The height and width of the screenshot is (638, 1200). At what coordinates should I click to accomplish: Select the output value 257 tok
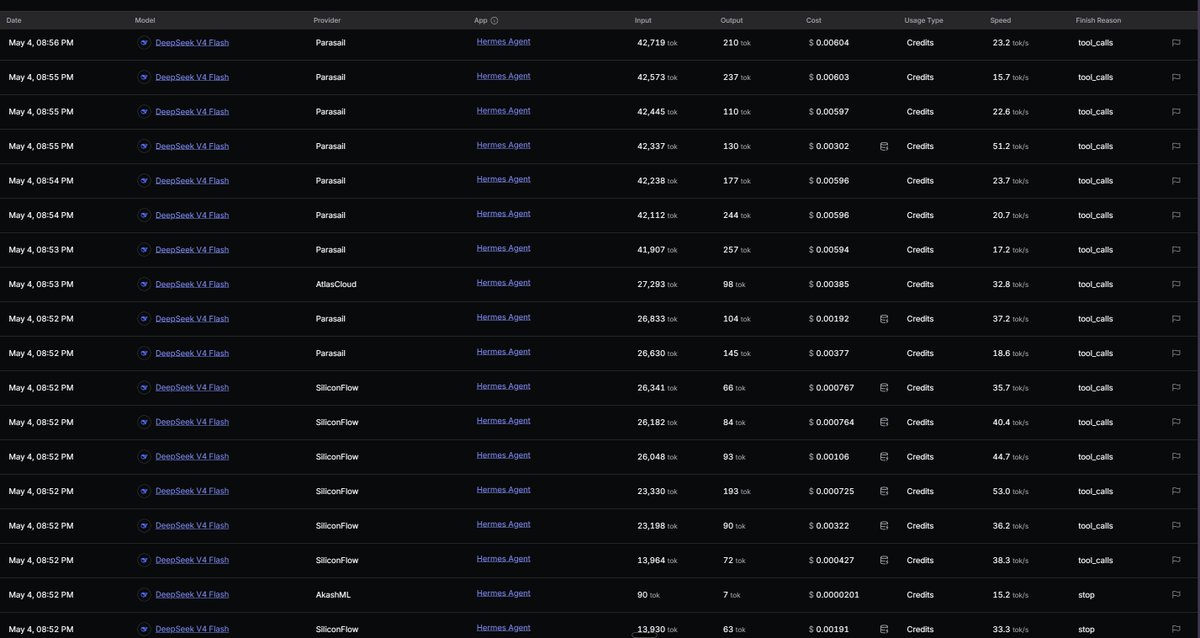coord(737,250)
